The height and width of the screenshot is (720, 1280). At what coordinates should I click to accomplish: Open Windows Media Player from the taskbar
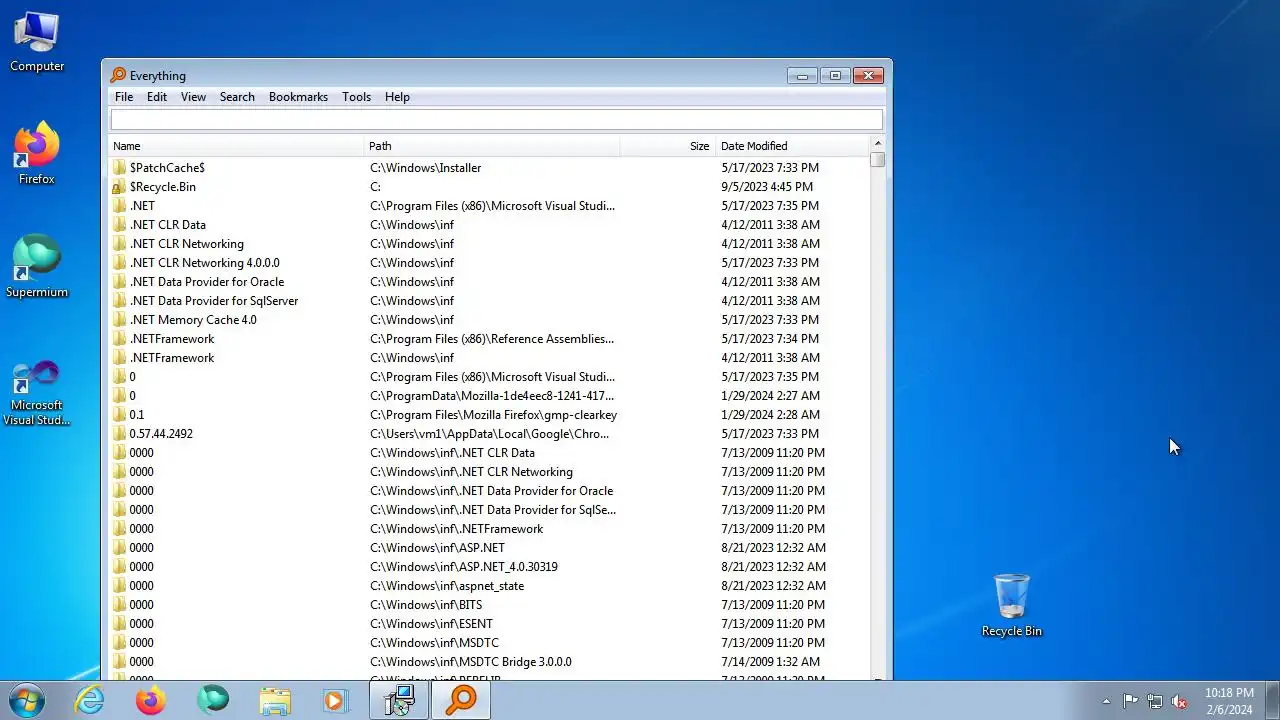[335, 700]
